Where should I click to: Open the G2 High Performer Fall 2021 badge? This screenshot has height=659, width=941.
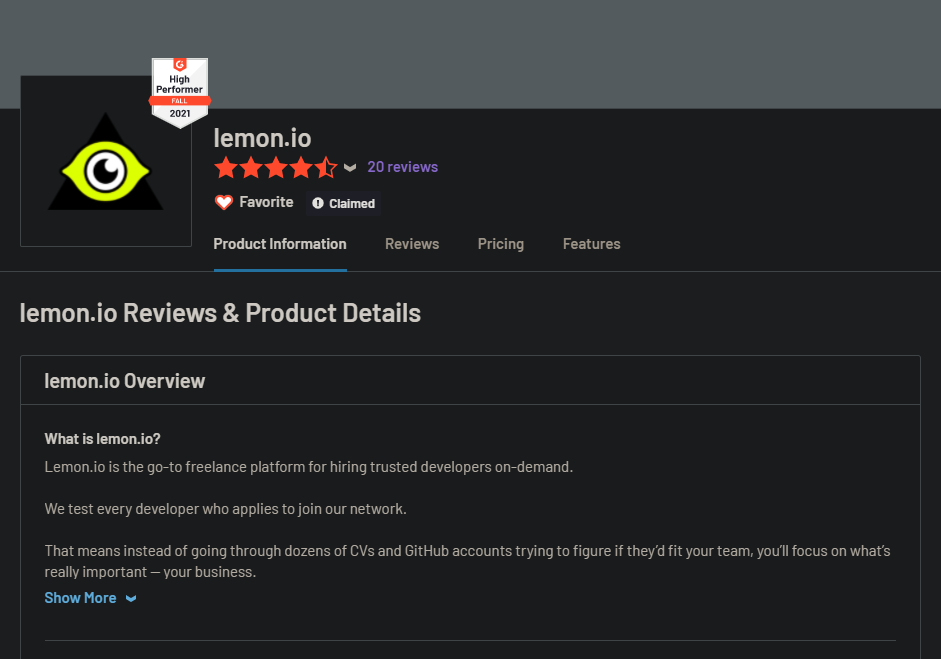[x=179, y=93]
